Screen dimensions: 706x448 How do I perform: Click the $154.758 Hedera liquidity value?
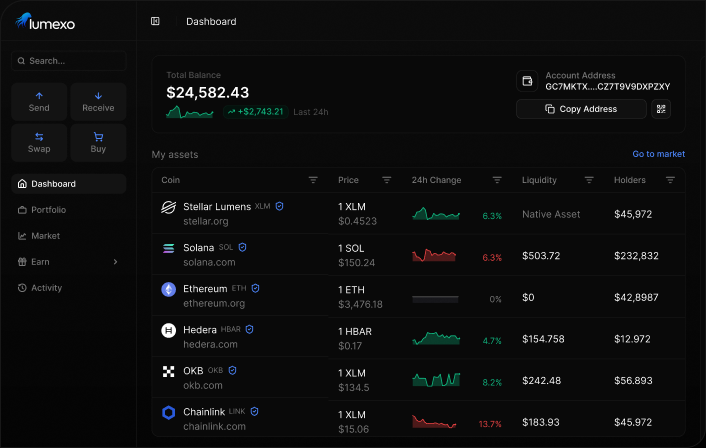(x=543, y=339)
